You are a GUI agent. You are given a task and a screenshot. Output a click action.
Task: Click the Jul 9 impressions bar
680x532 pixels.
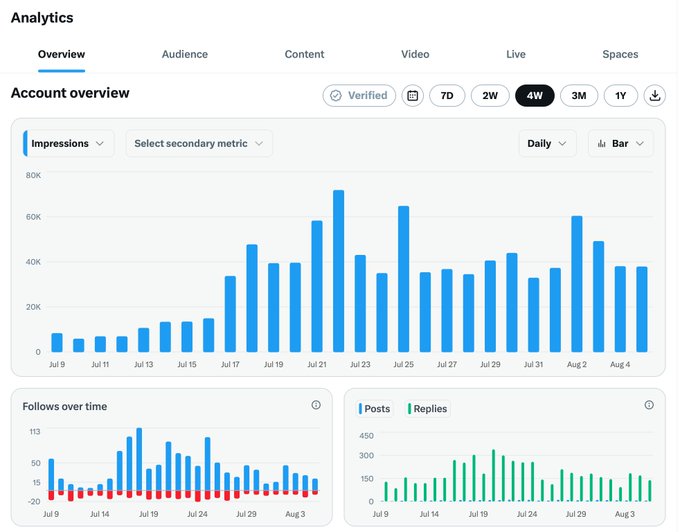(x=57, y=343)
